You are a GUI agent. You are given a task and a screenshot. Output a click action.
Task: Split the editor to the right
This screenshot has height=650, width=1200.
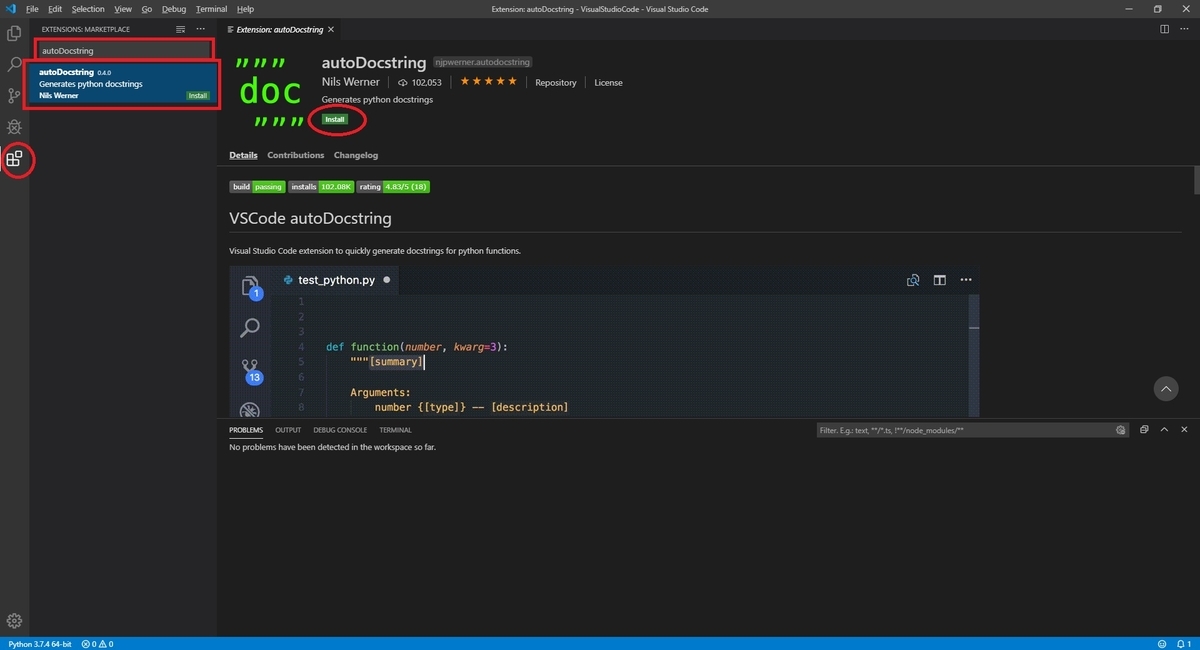(1165, 30)
